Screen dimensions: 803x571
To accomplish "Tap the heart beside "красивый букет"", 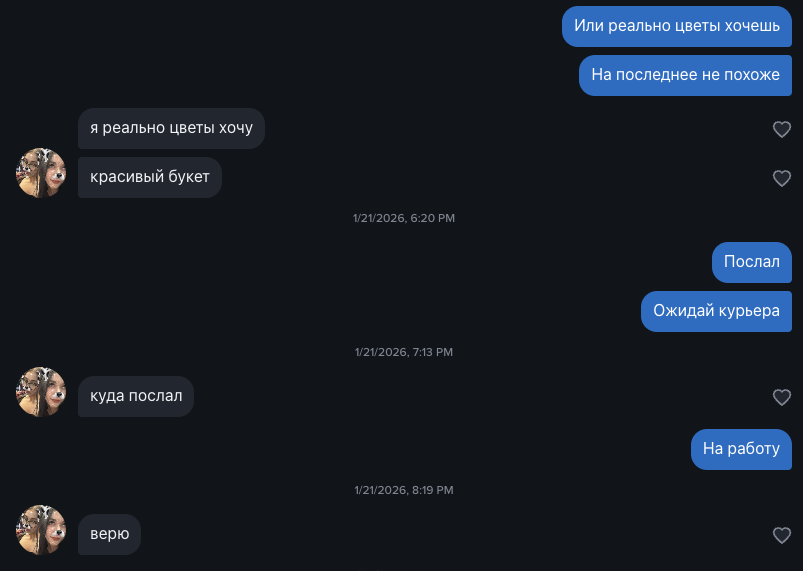I will click(x=782, y=178).
